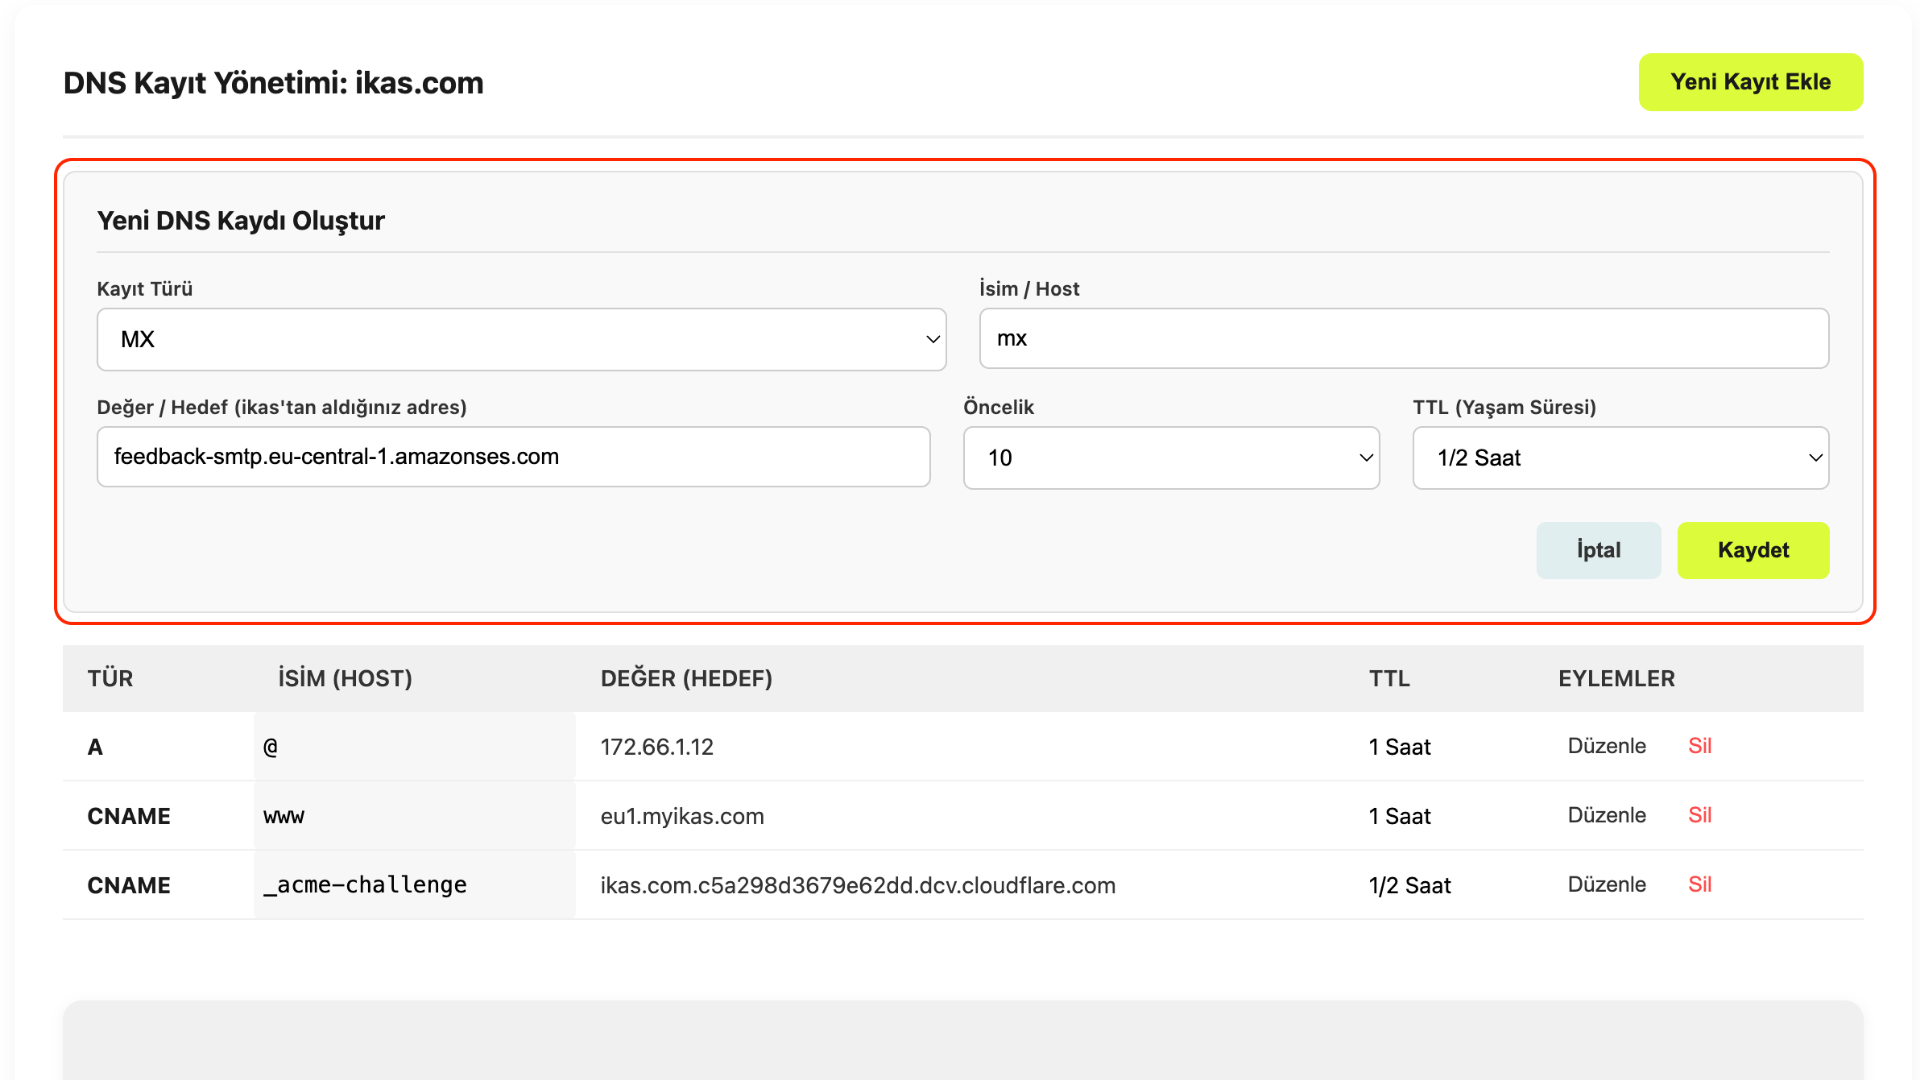Click the Kayıt Türü field label
1920x1080 pixels.
click(x=144, y=289)
